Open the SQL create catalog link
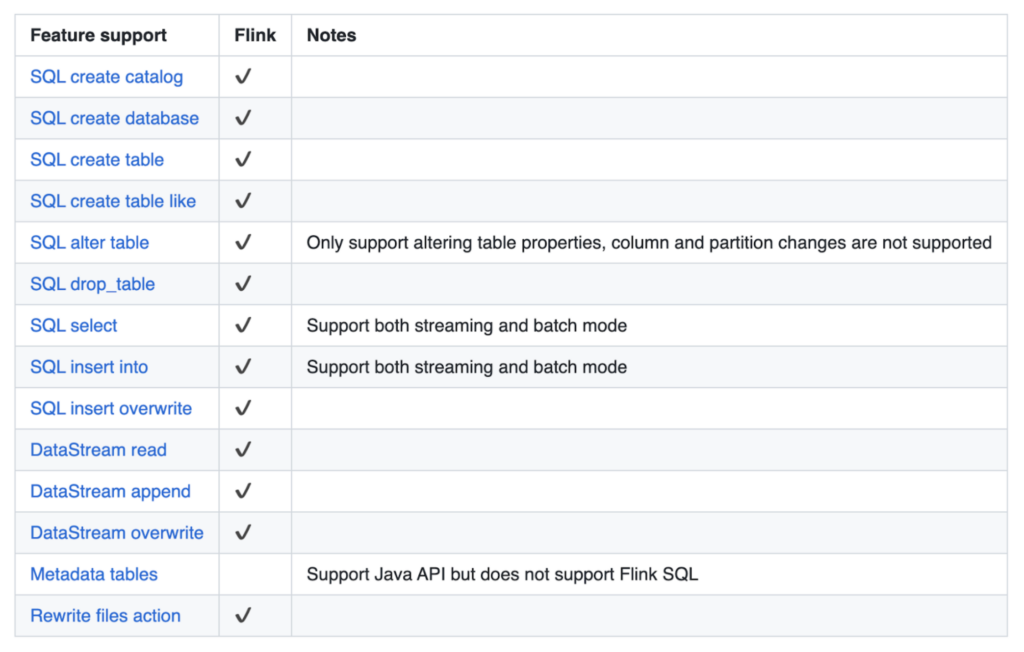Image resolution: width=1024 pixels, height=652 pixels. click(x=106, y=77)
